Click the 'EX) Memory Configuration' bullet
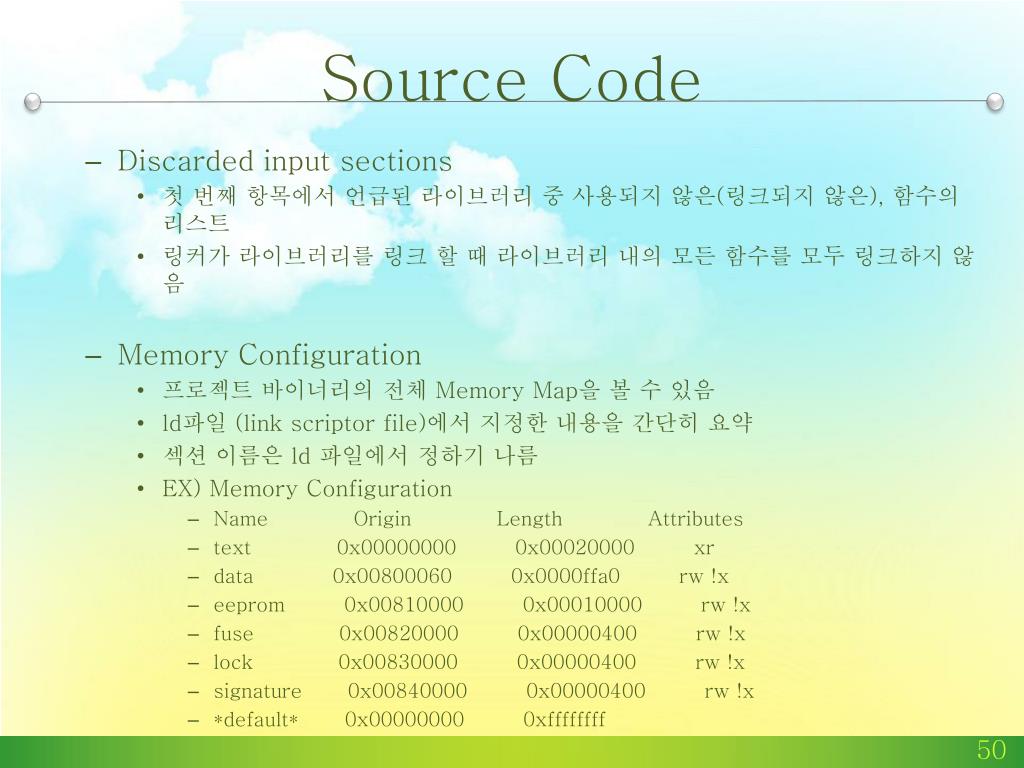 (307, 488)
